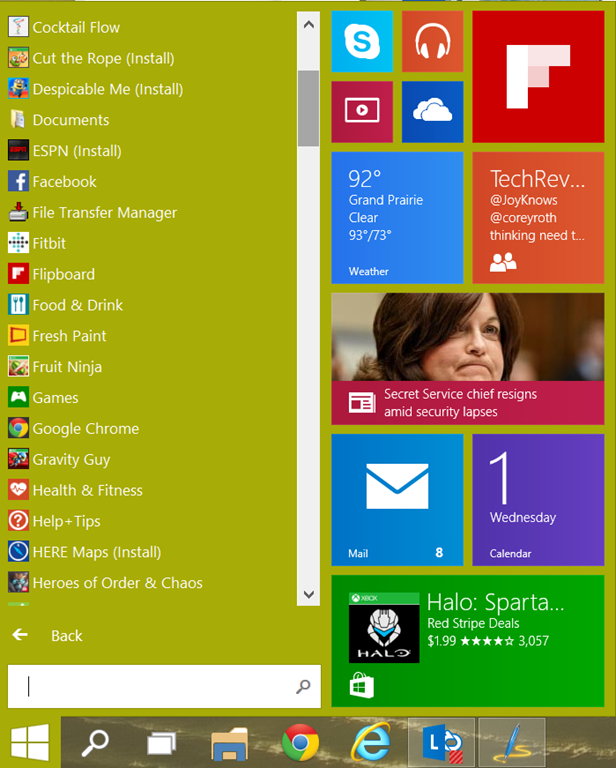Open Flipboard in the app list

coord(51,274)
